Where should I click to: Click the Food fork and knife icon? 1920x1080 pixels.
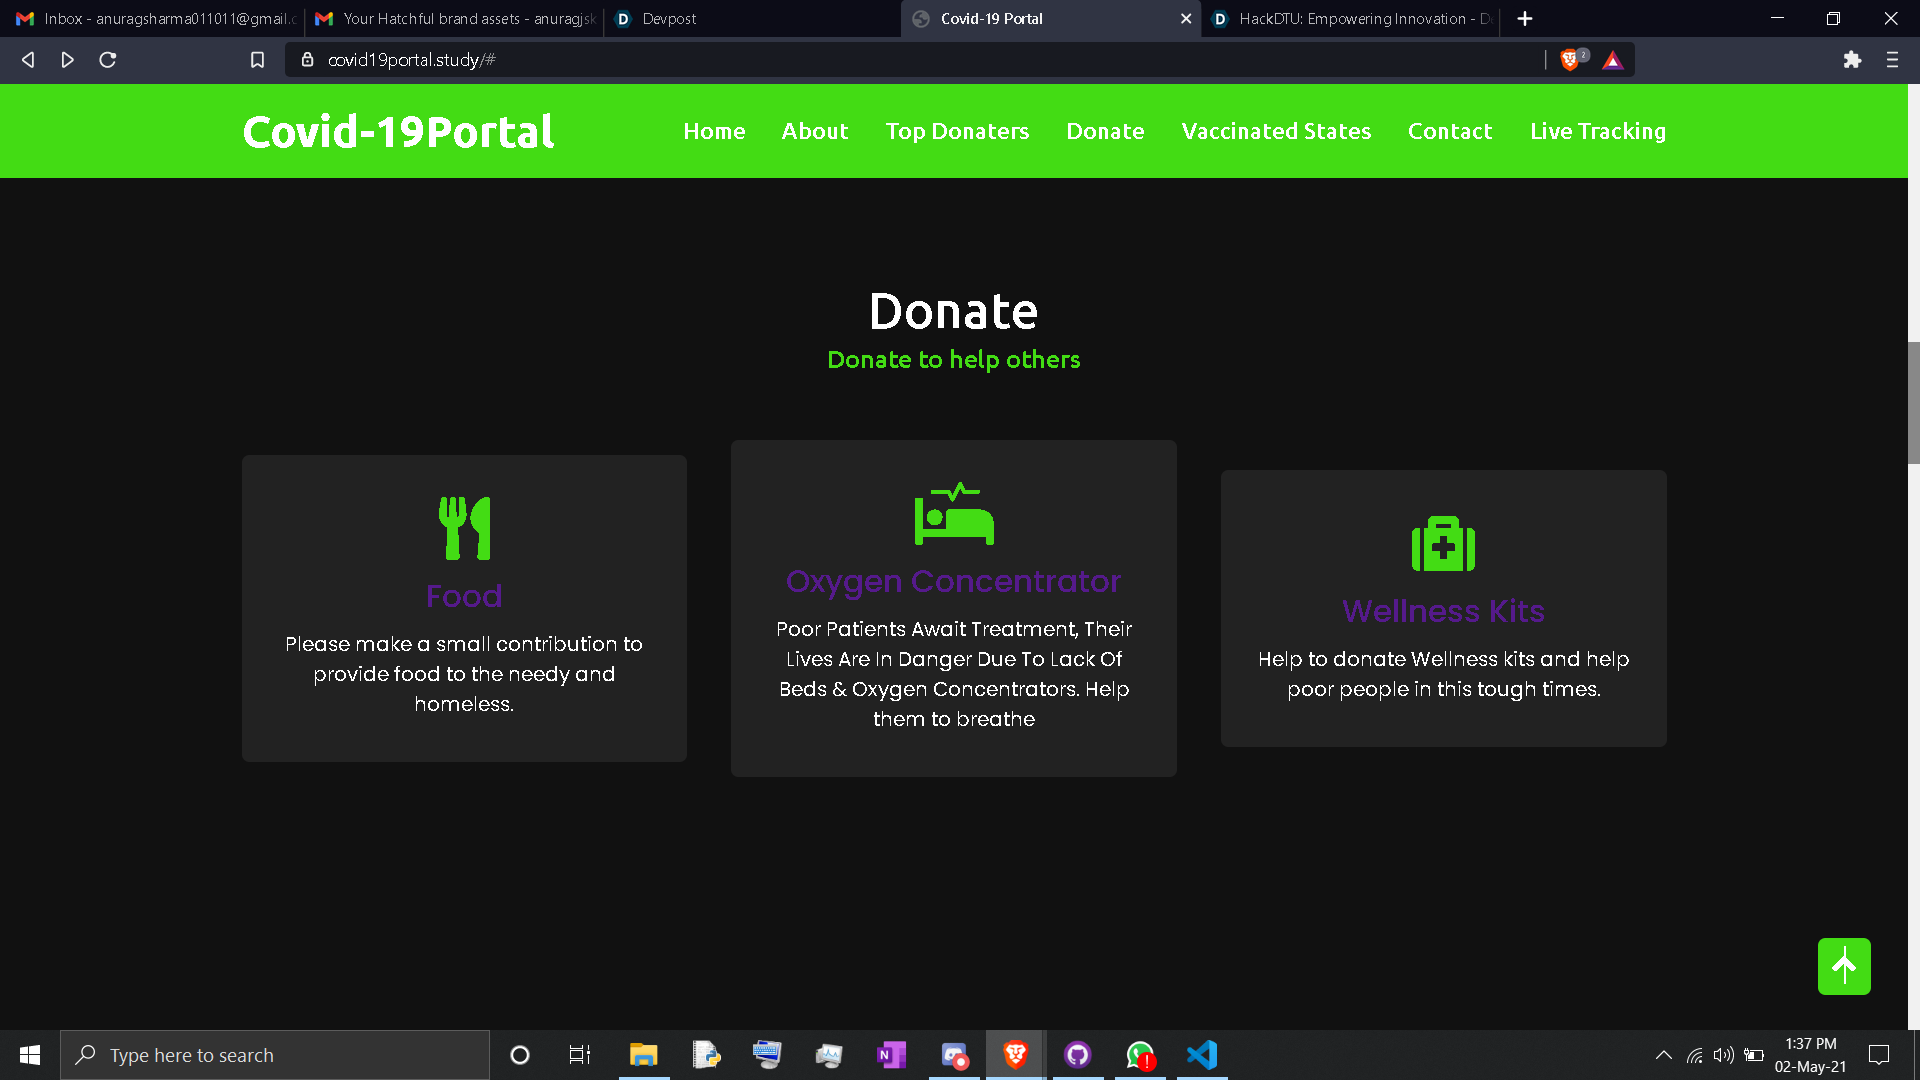[x=464, y=528]
